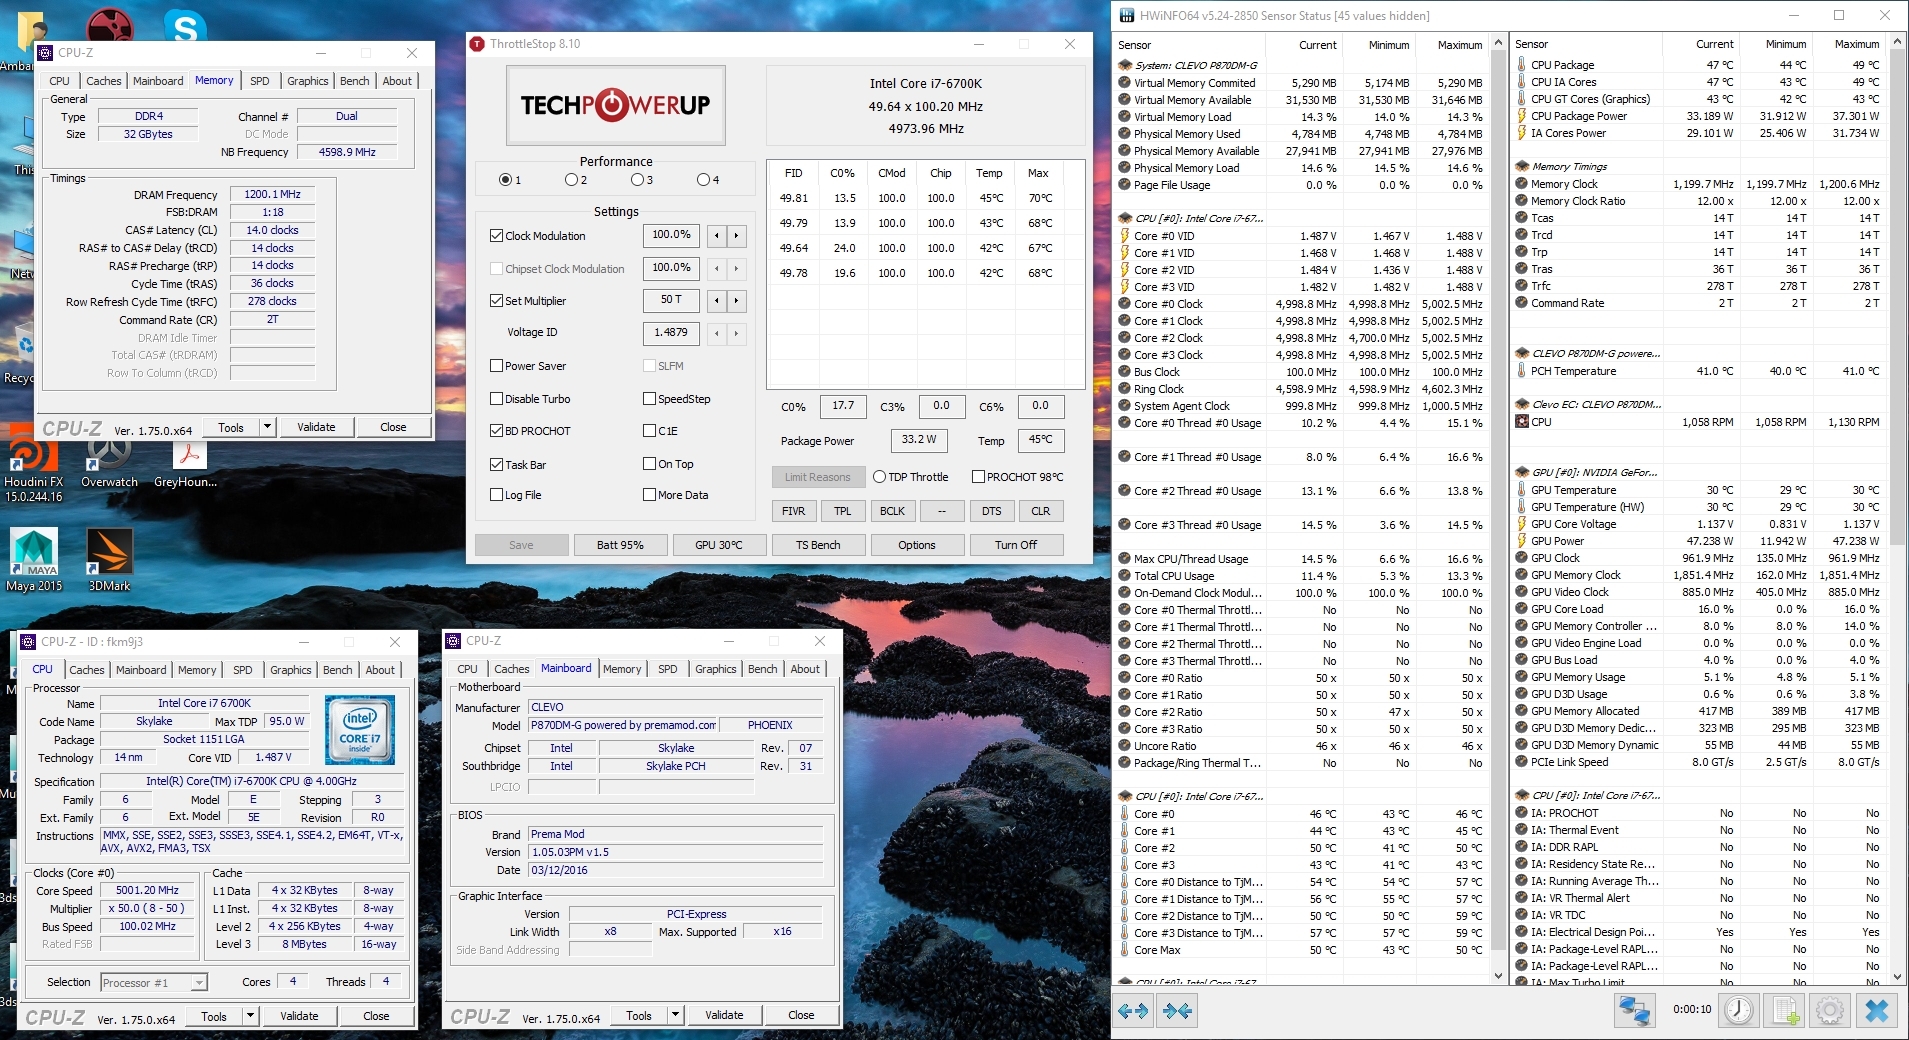Reset HWiNFO min/max with clock icon
The image size is (1909, 1040).
click(x=1739, y=1011)
